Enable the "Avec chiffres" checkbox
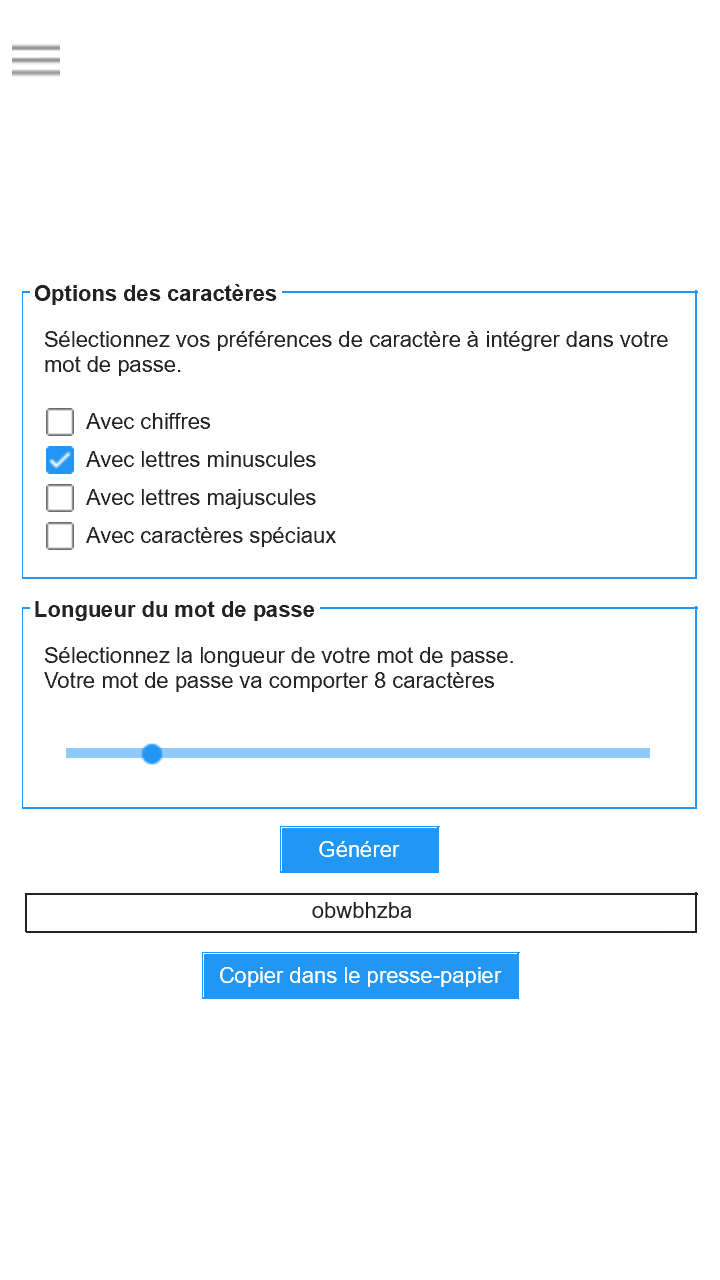Image resolution: width=720 pixels, height=1280 pixels. coord(60,422)
